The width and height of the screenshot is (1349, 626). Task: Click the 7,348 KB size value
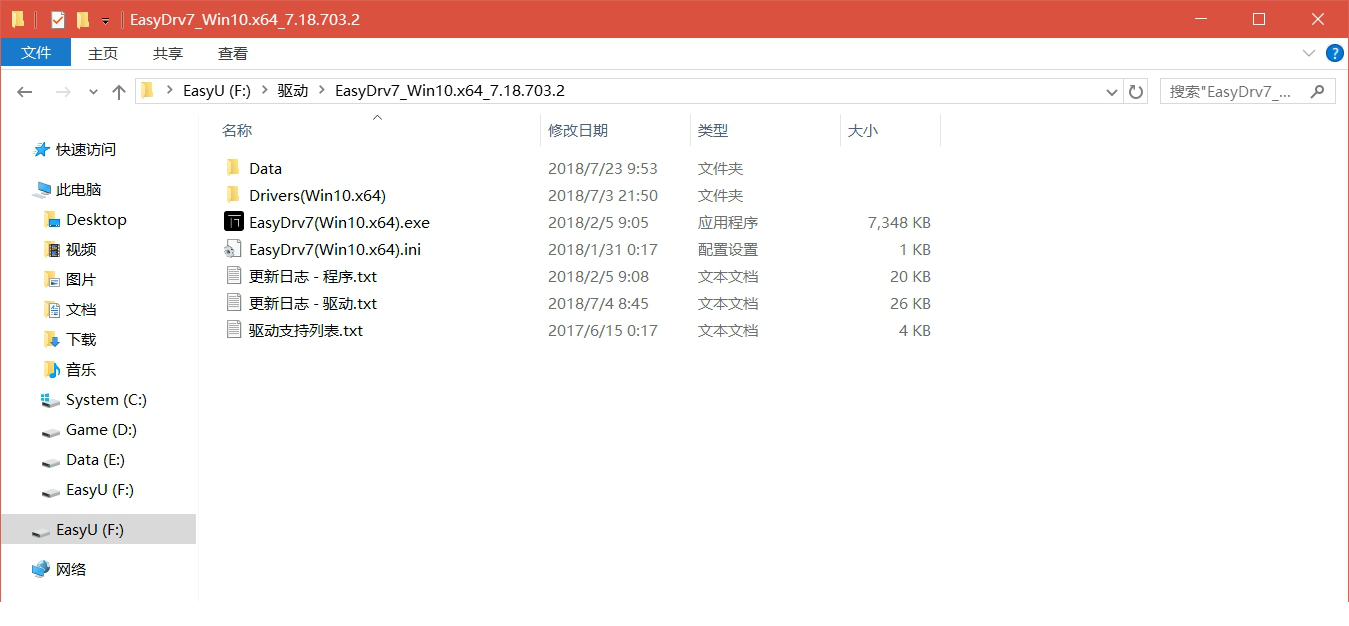[x=899, y=222]
